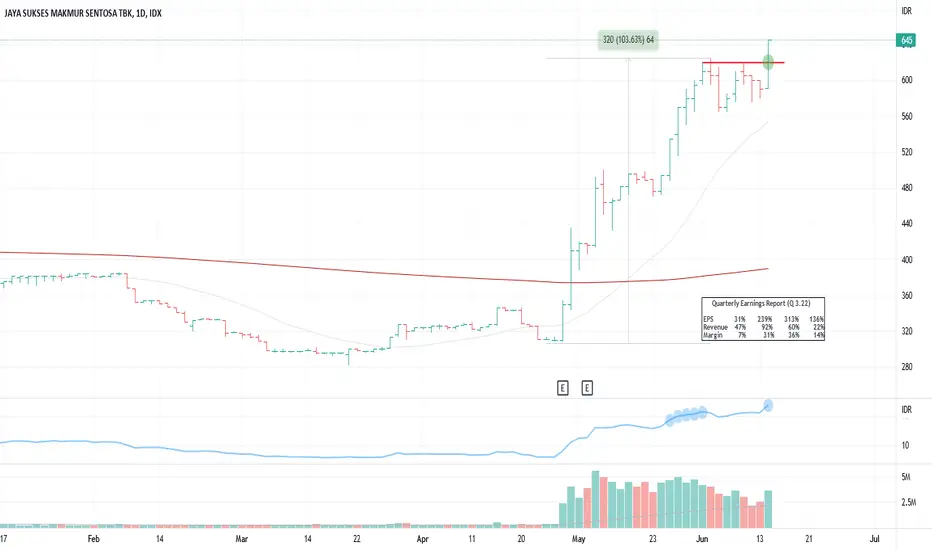Viewport: 932px width, 550px height.
Task: Click the 5M label on the volume scale
Action: [906, 477]
